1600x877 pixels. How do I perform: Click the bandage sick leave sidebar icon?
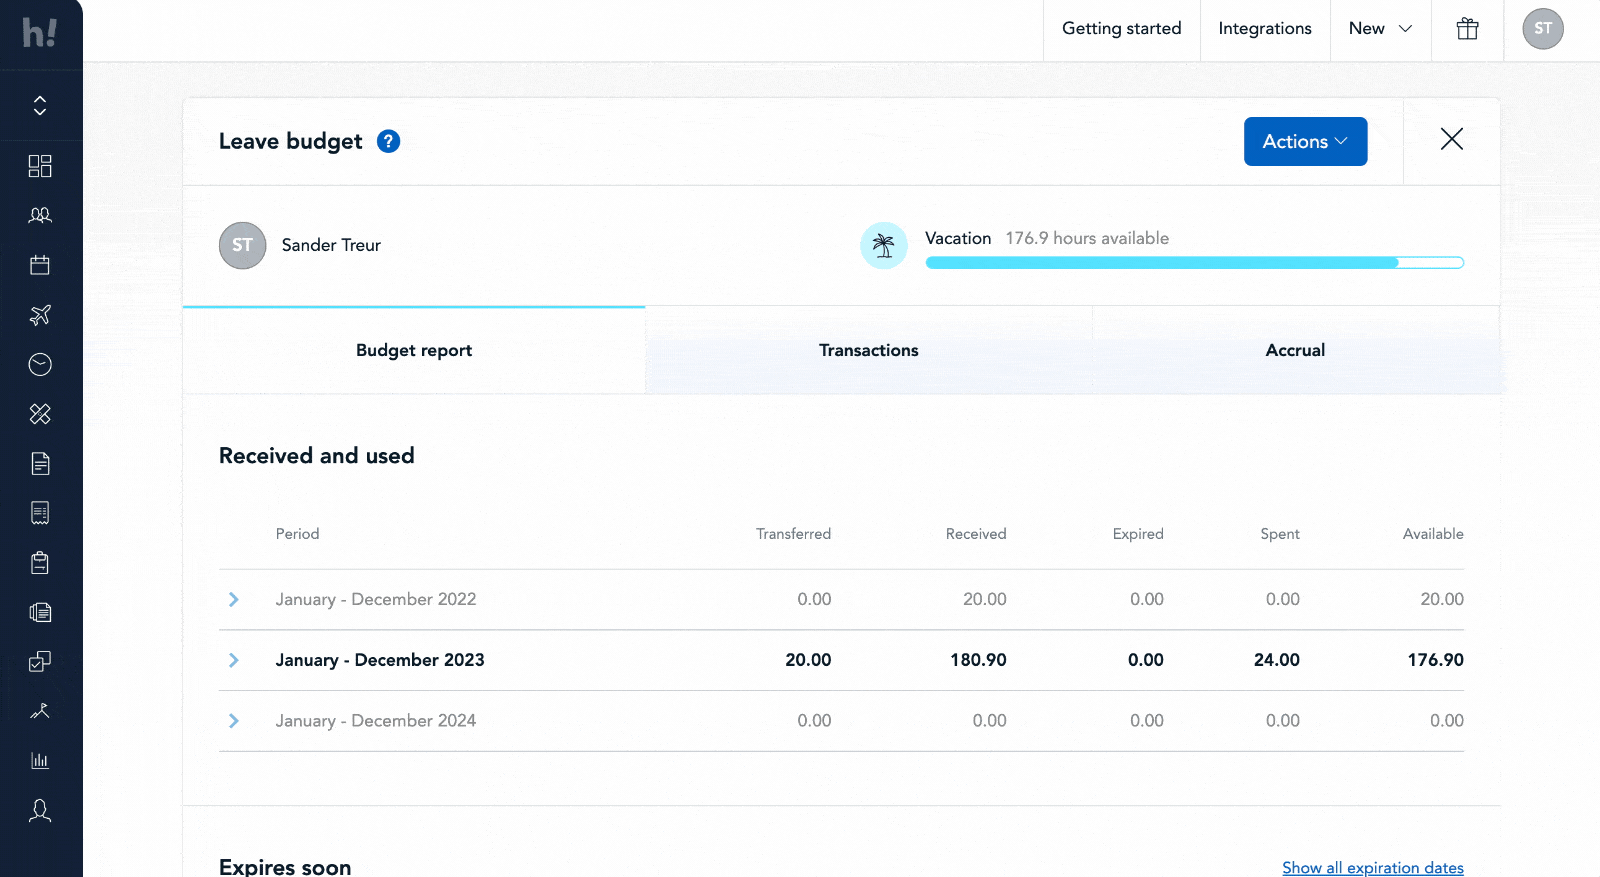click(40, 414)
